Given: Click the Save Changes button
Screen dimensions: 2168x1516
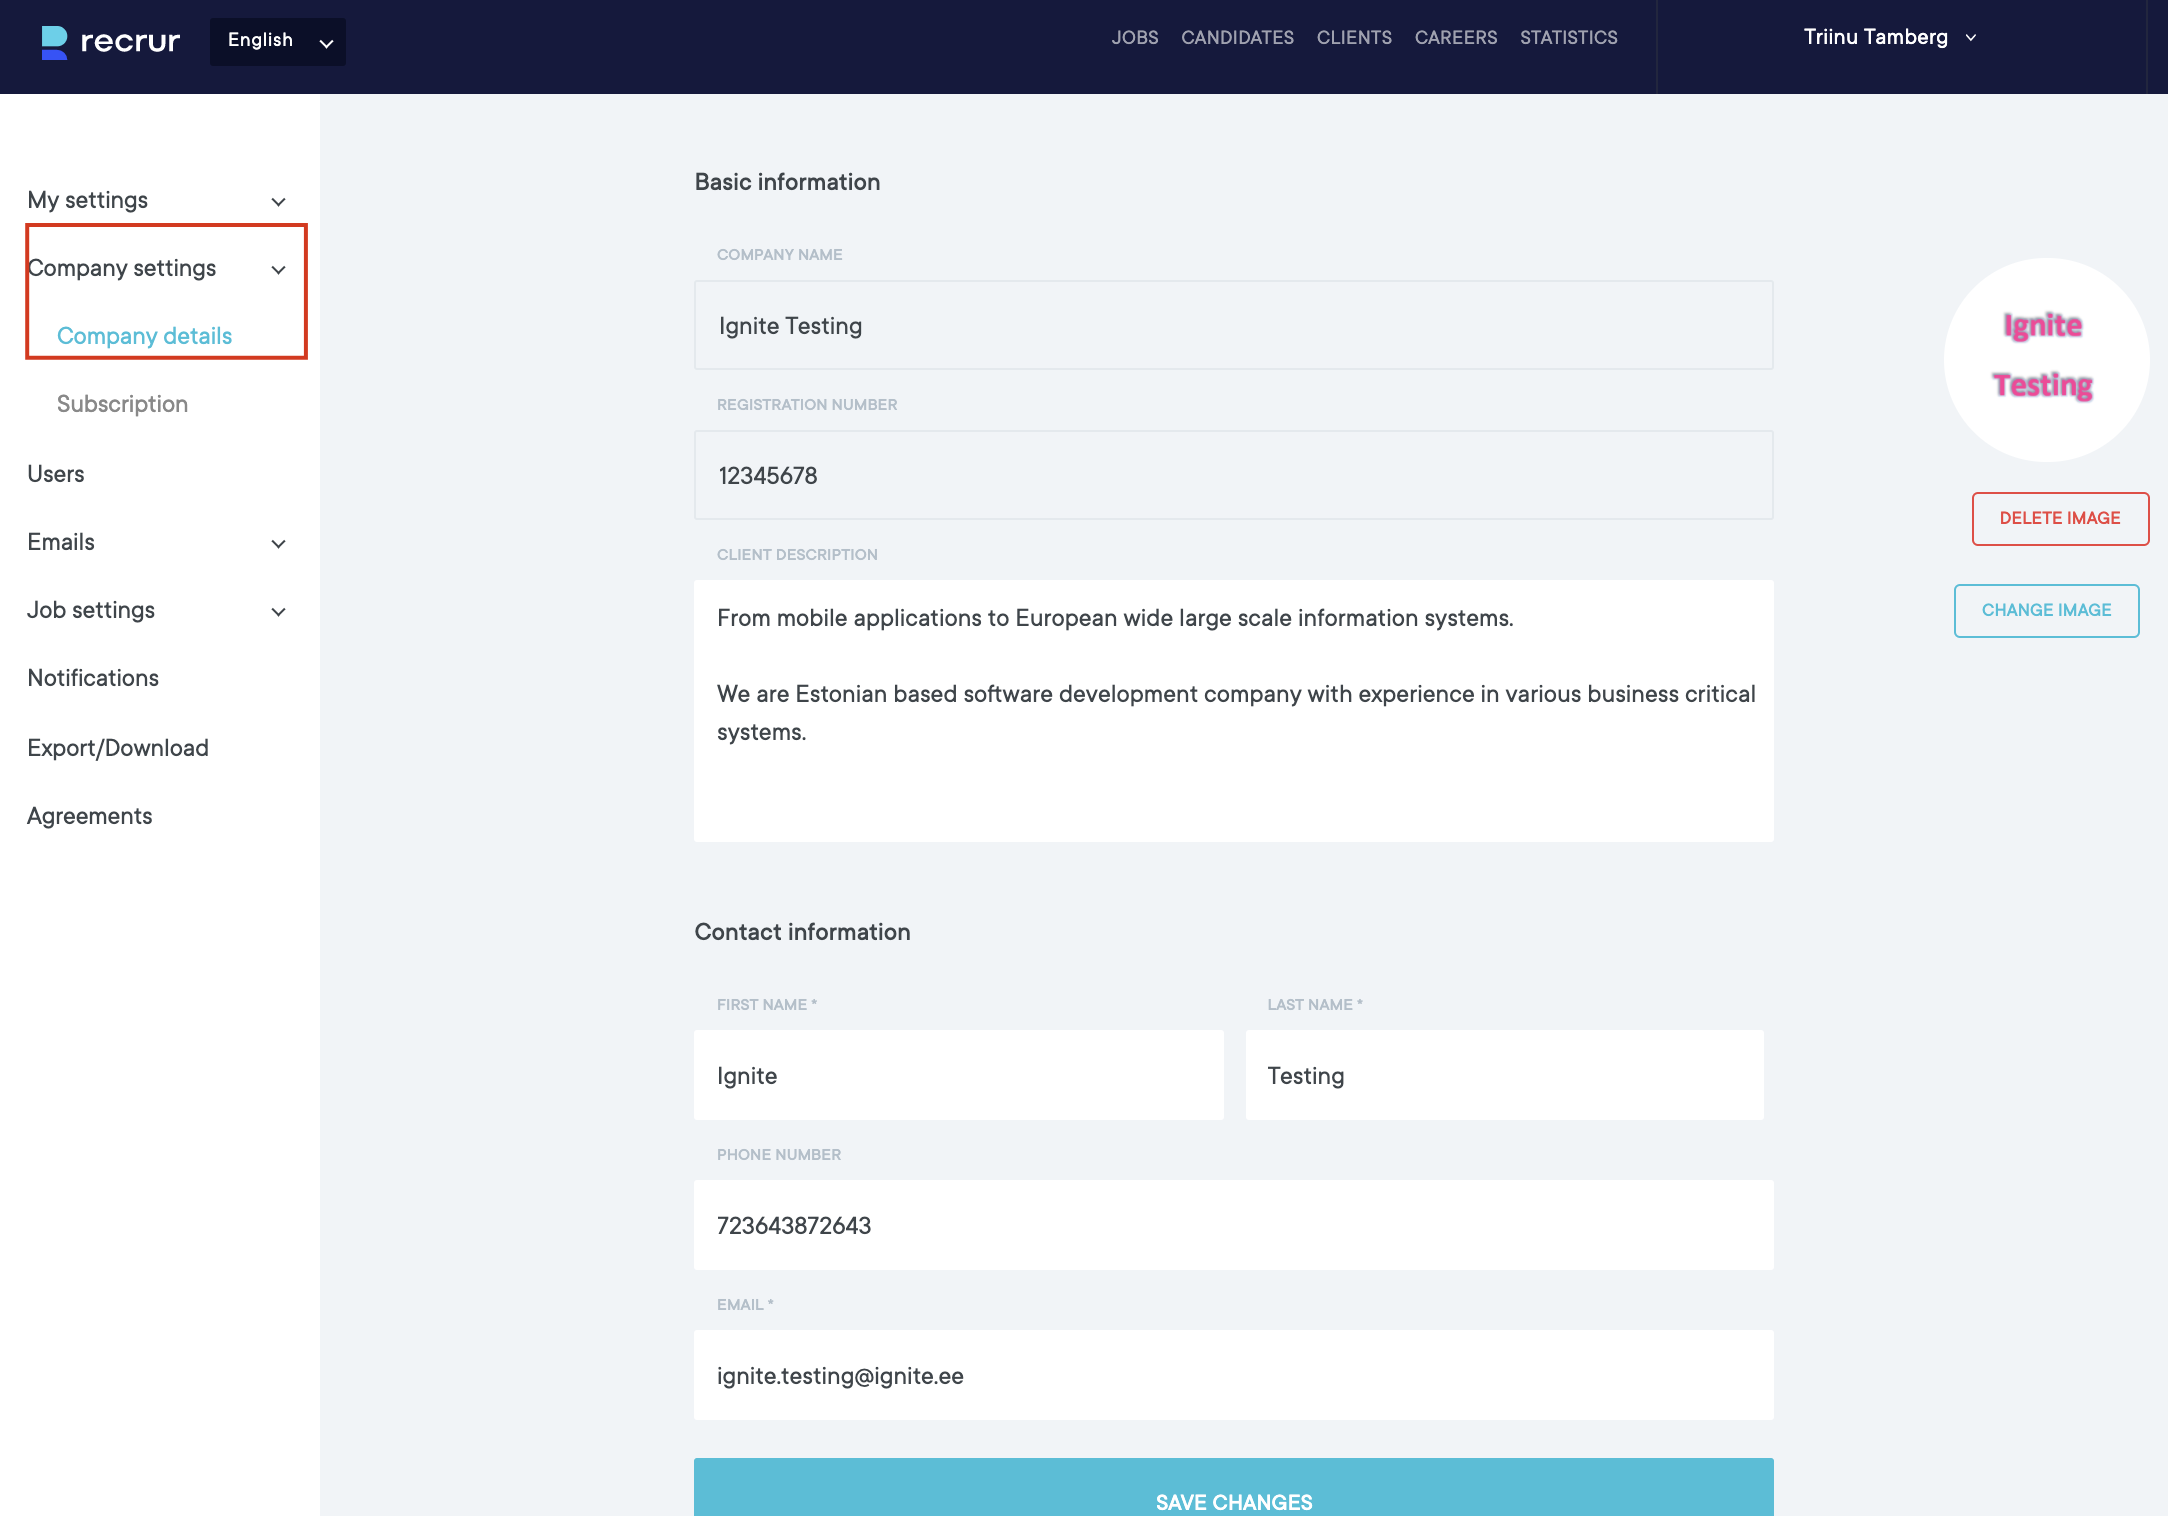Looking at the screenshot, I should pos(1233,1495).
